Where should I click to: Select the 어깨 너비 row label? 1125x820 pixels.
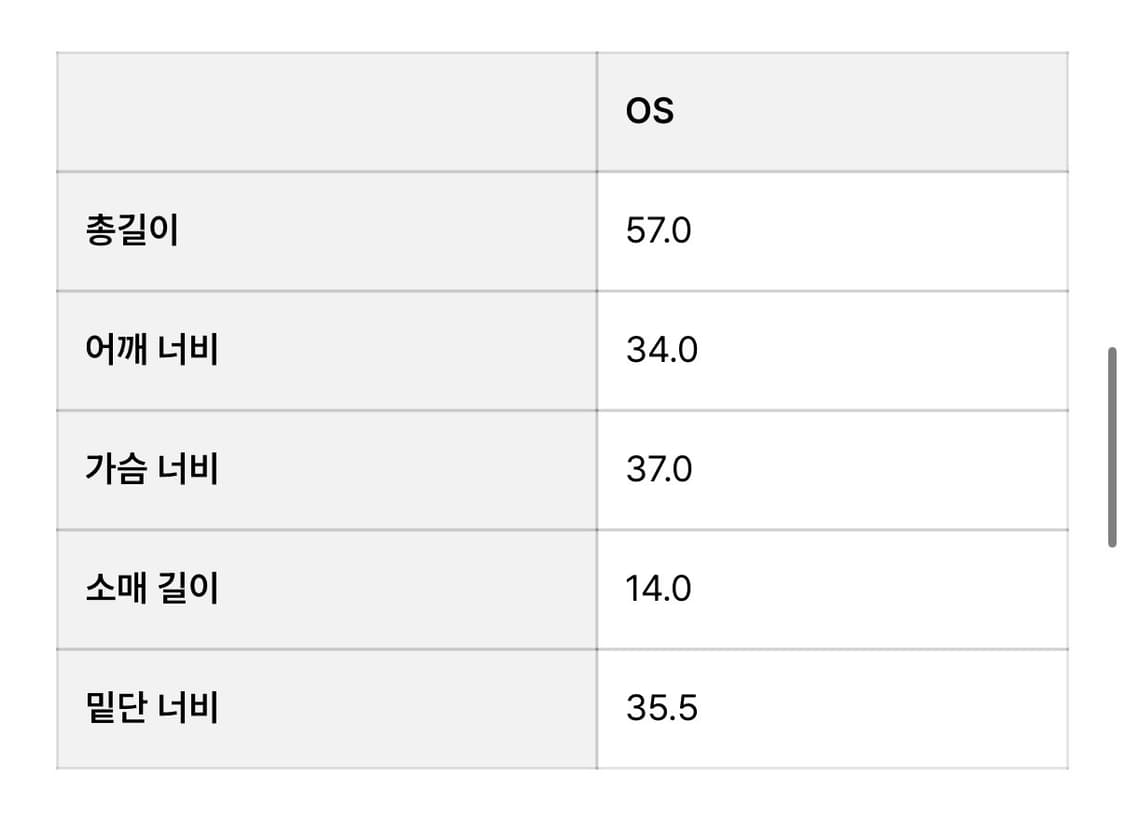click(x=152, y=351)
